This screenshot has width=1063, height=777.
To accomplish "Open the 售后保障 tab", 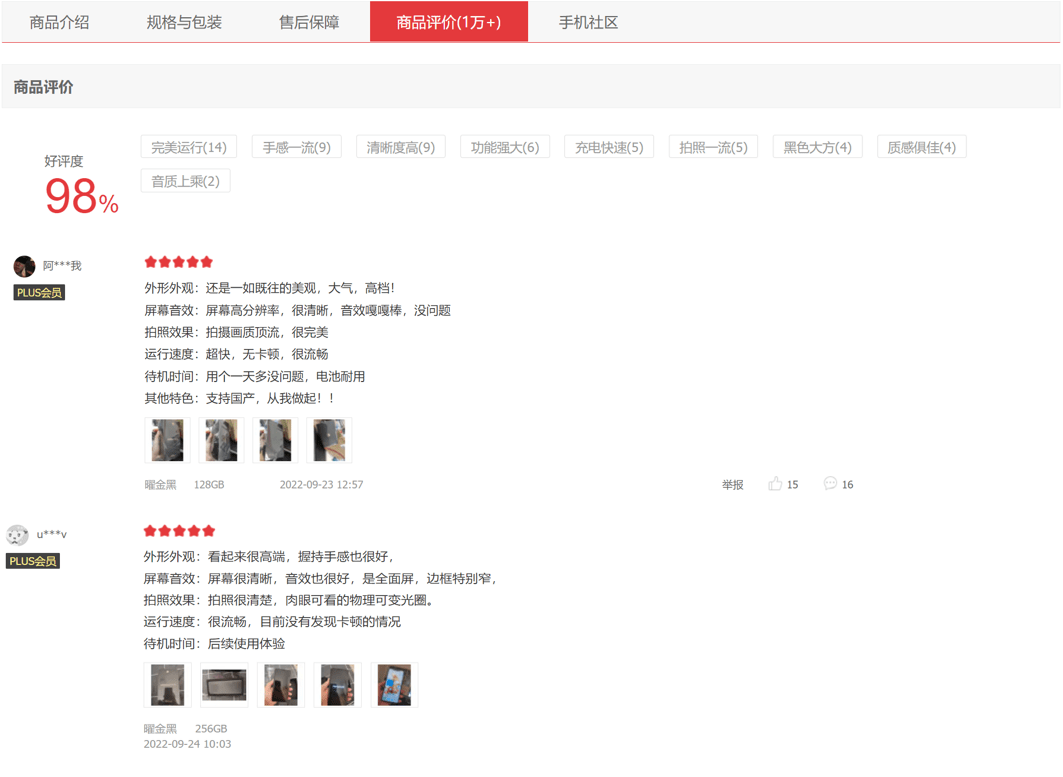I will (309, 22).
